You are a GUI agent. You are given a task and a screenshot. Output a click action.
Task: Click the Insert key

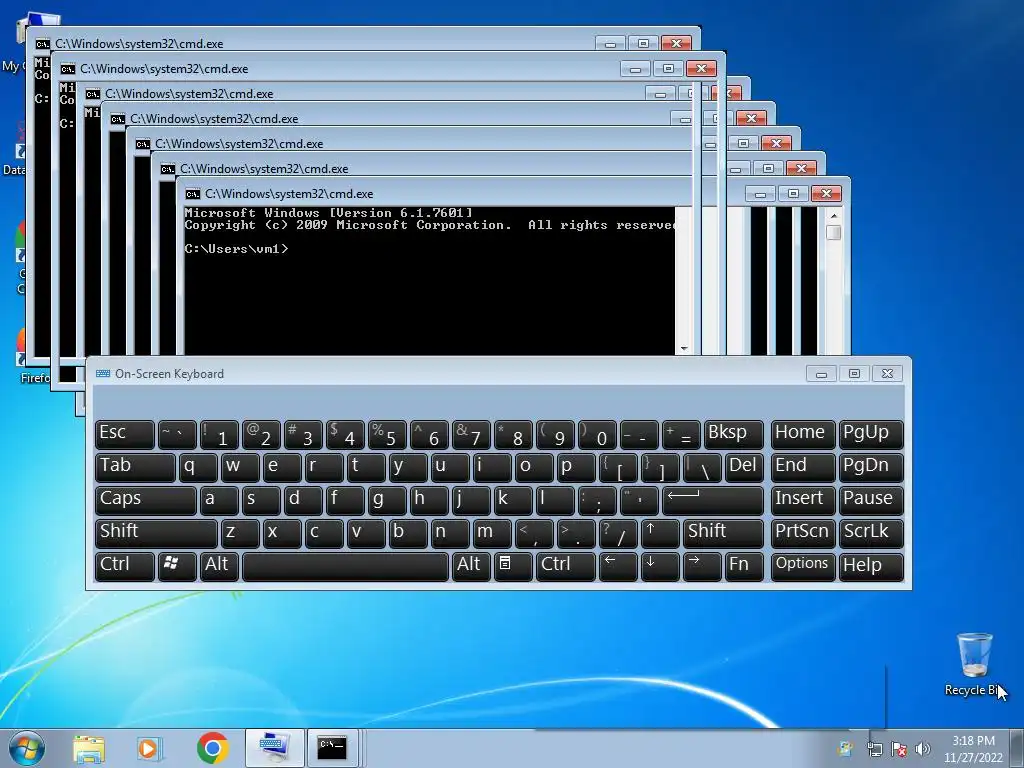(803, 500)
